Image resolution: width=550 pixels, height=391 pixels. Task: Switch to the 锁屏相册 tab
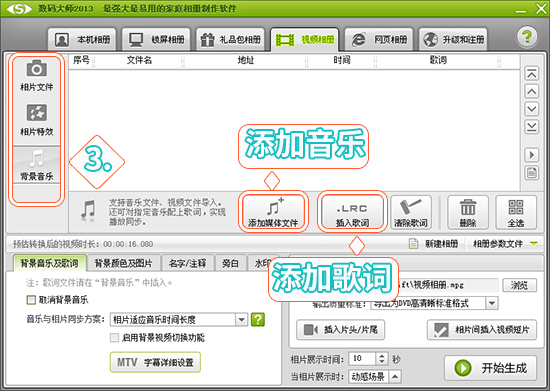(x=156, y=40)
